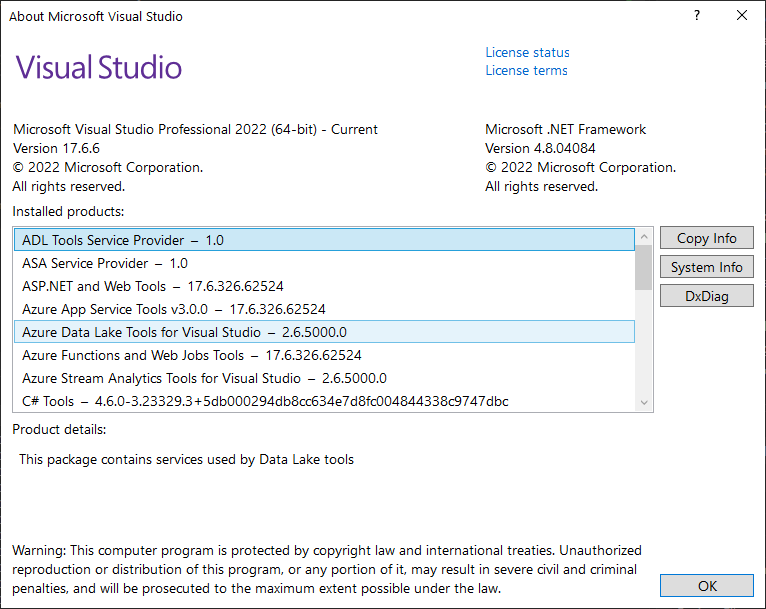The width and height of the screenshot is (766, 609).
Task: Click the Data Lake tools product details text
Action: point(186,460)
